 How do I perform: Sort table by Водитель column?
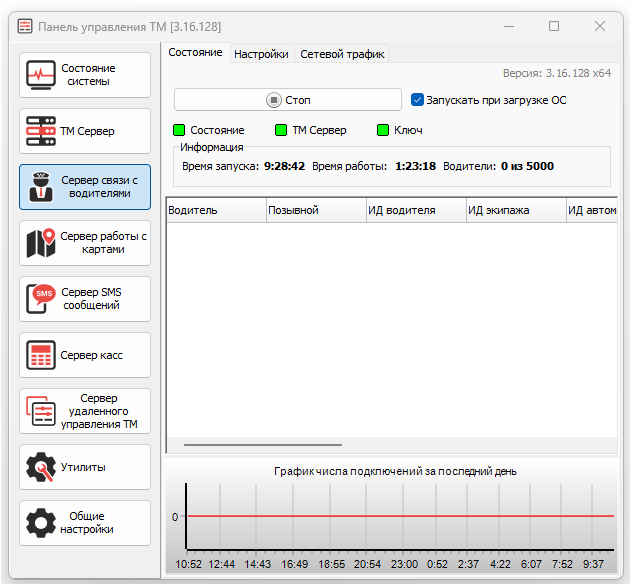tap(217, 210)
